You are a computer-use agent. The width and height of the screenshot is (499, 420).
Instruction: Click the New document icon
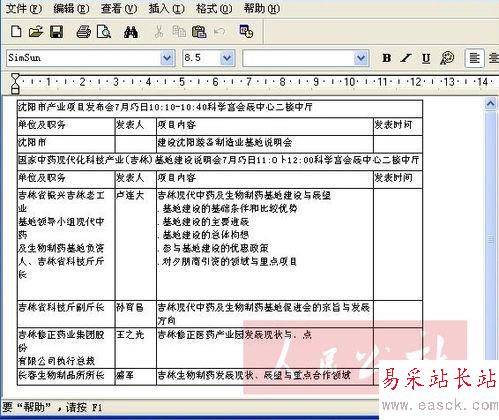tap(16, 32)
